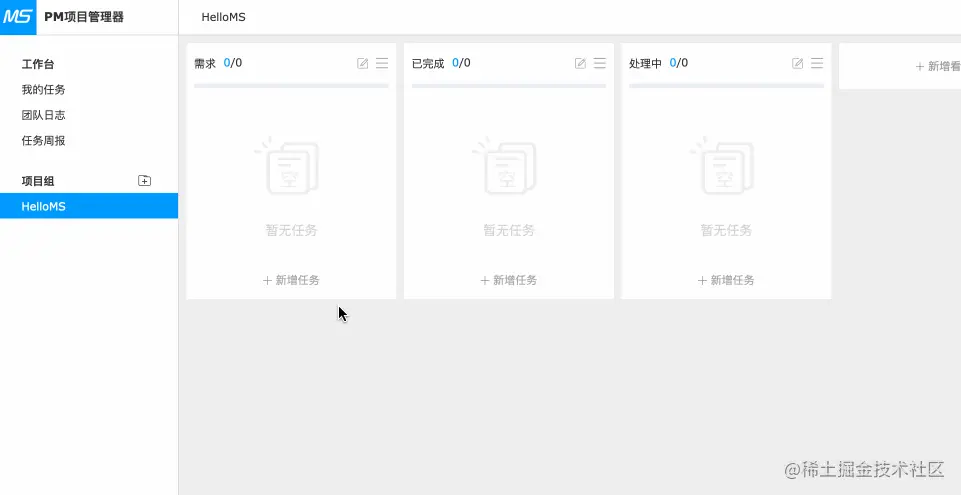This screenshot has width=961, height=495.
Task: Click the 已完成 column progress bar
Action: 509,86
